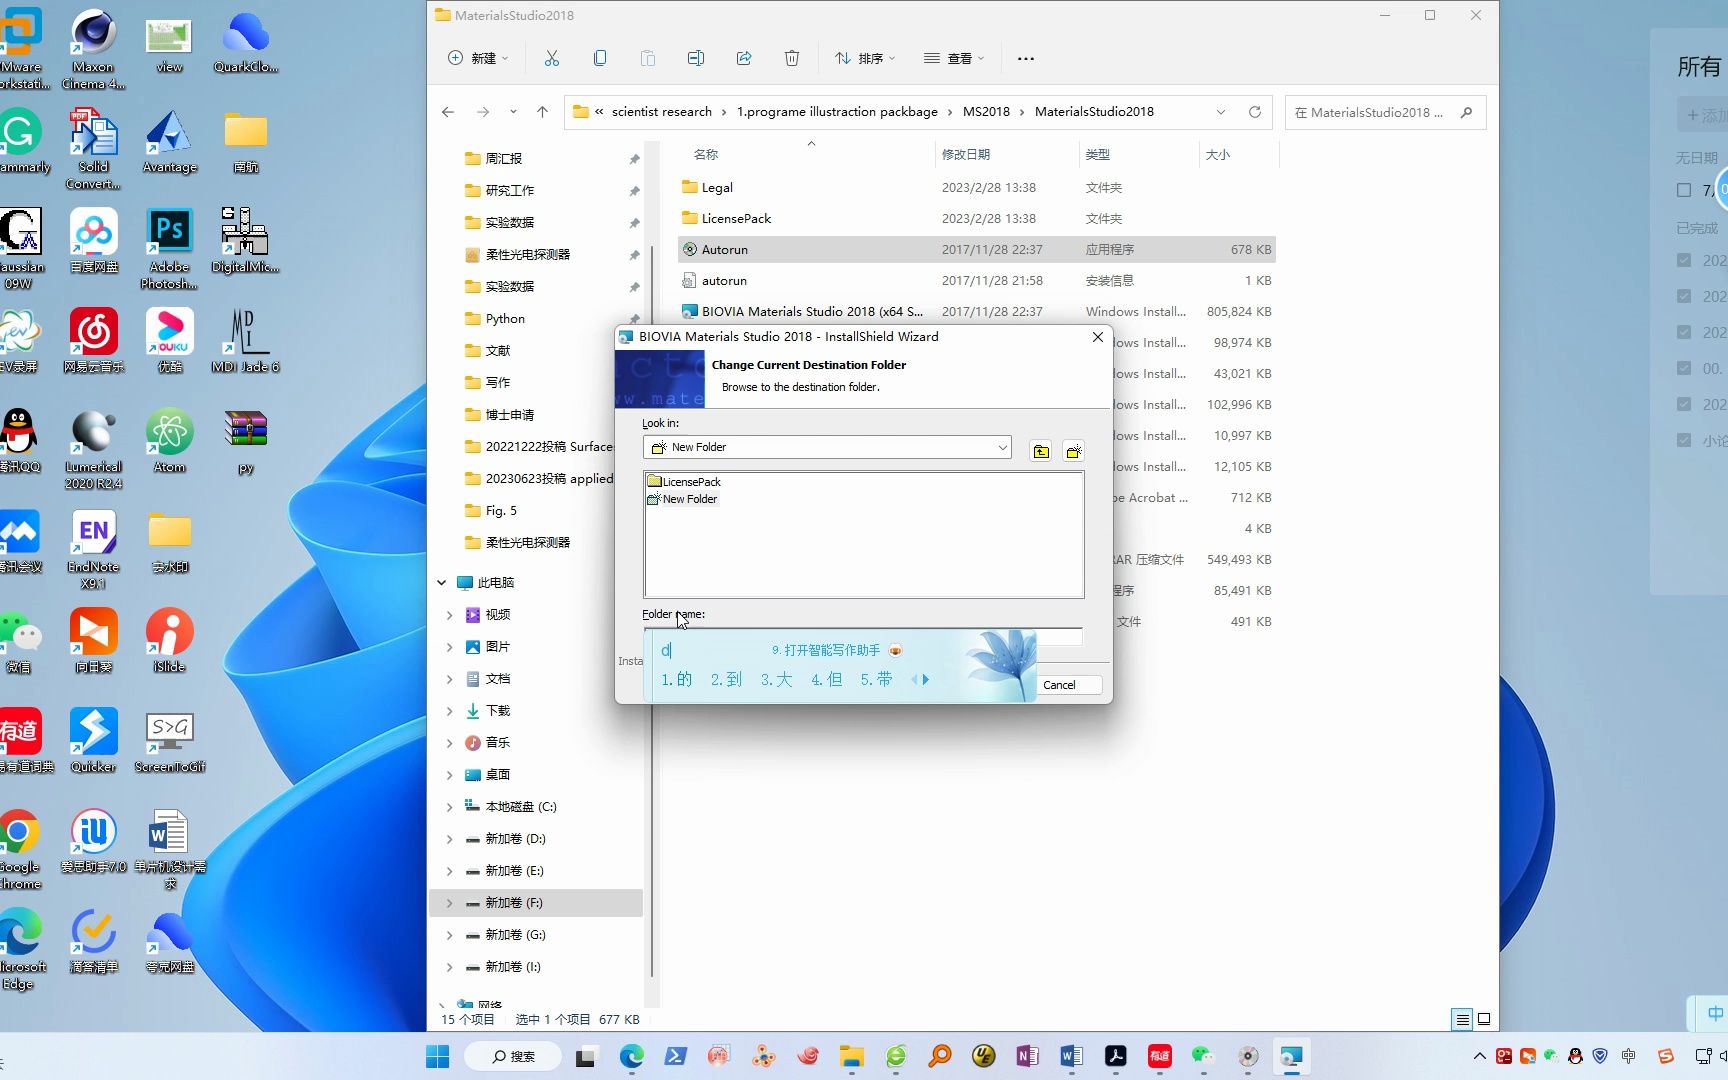
Task: Open Microsoft Edge from the taskbar
Action: click(632, 1056)
